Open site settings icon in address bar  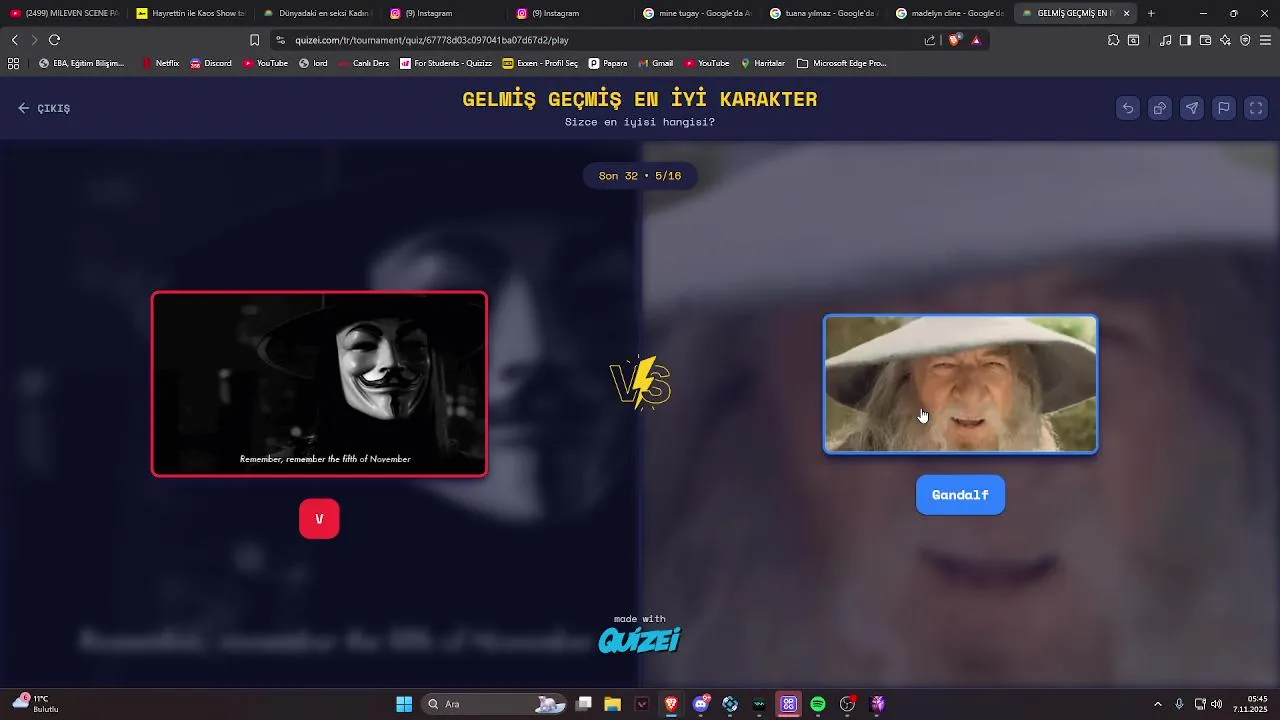tap(280, 40)
